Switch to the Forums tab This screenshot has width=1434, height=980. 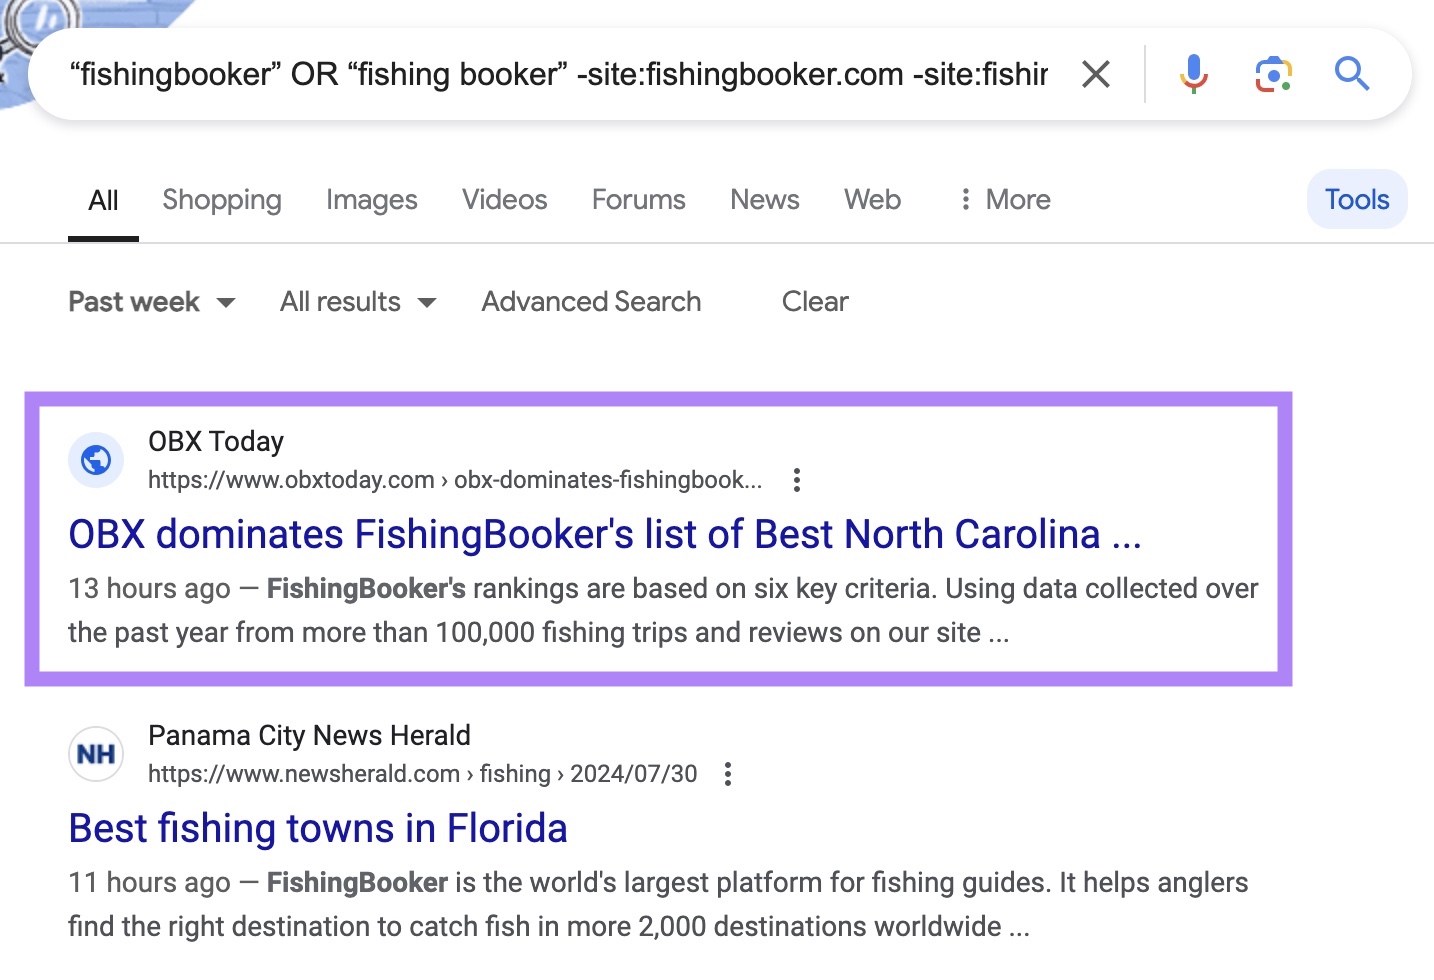[638, 199]
